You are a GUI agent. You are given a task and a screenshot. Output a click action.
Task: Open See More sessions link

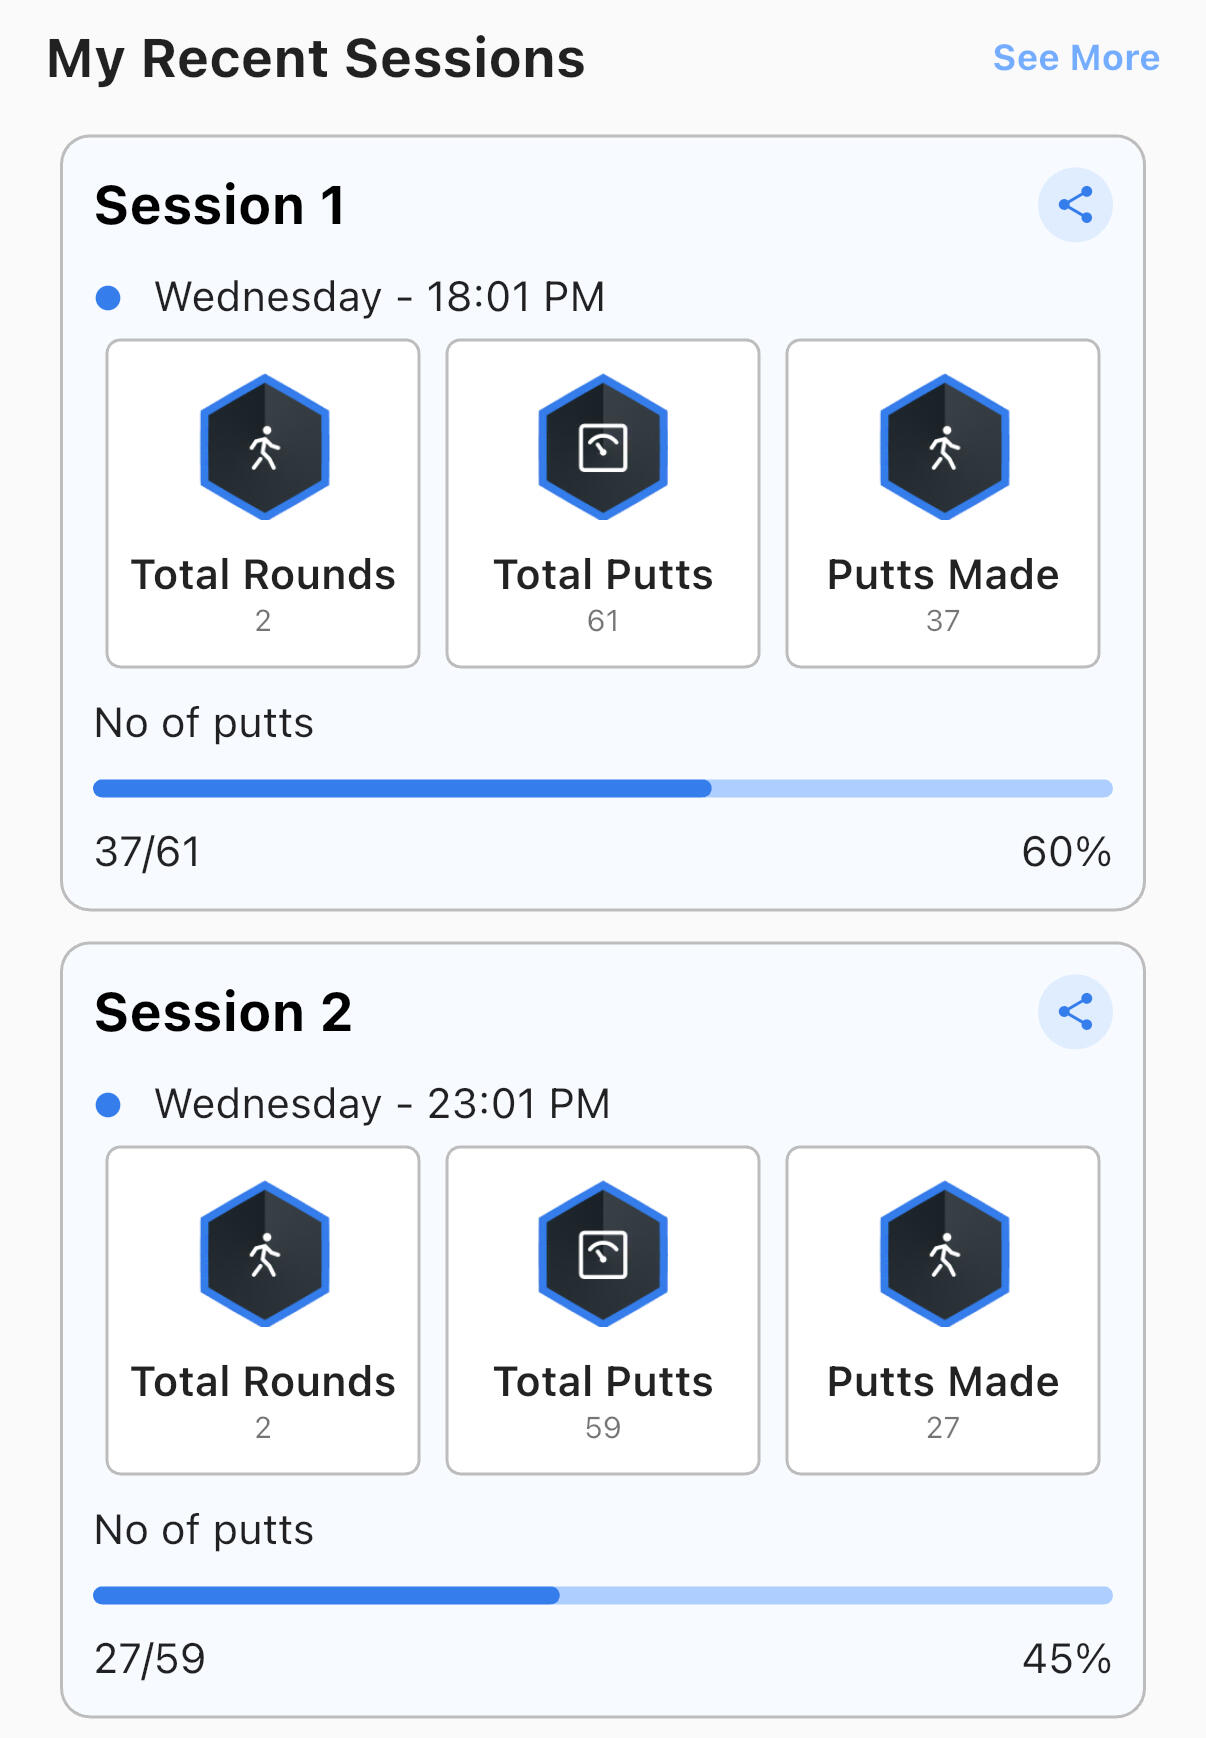pyautogui.click(x=1076, y=58)
